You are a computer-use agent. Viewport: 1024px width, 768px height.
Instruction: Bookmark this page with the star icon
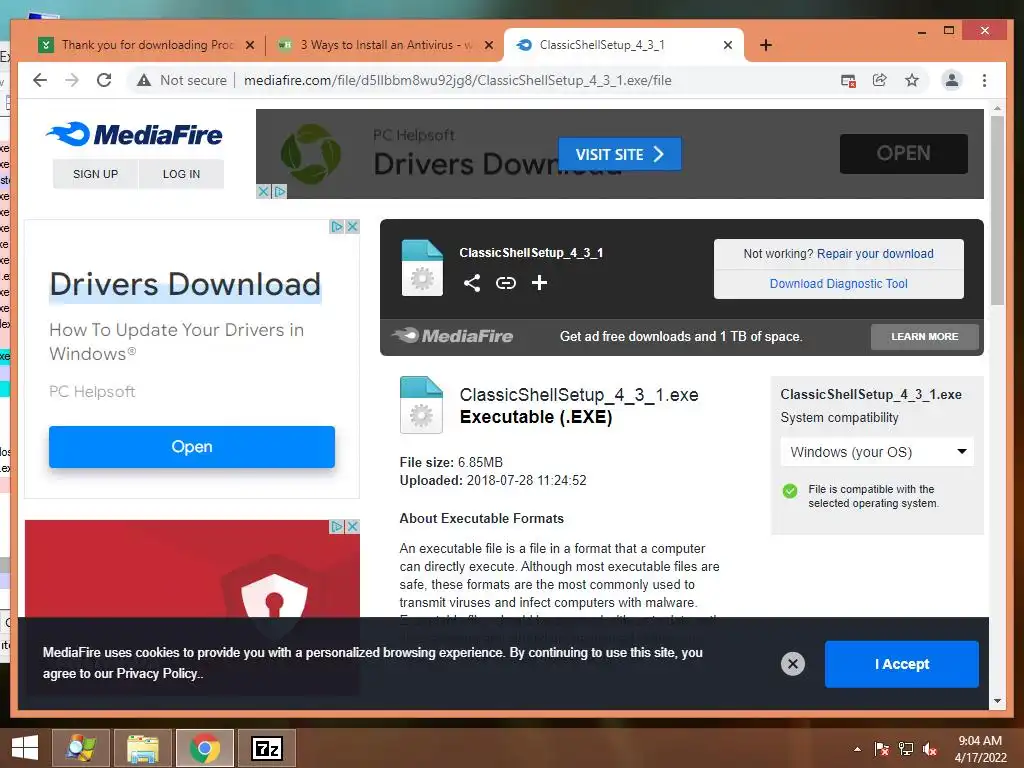[912, 80]
